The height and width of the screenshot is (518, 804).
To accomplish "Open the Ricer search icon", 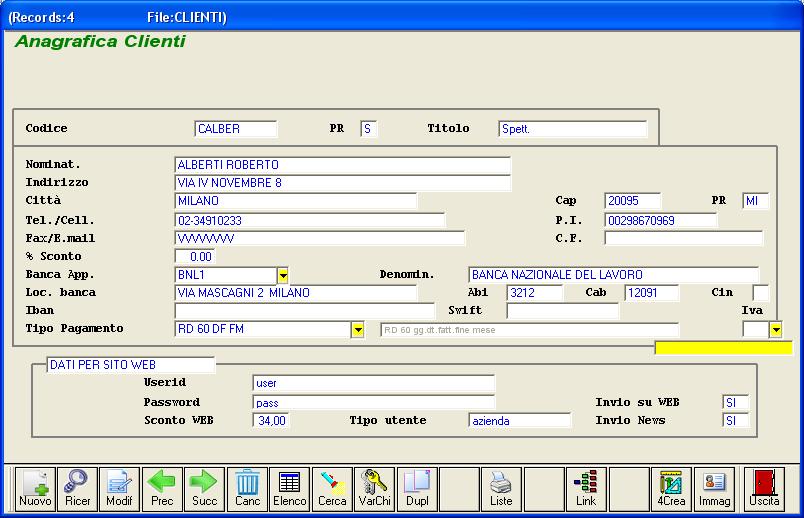I will point(77,489).
